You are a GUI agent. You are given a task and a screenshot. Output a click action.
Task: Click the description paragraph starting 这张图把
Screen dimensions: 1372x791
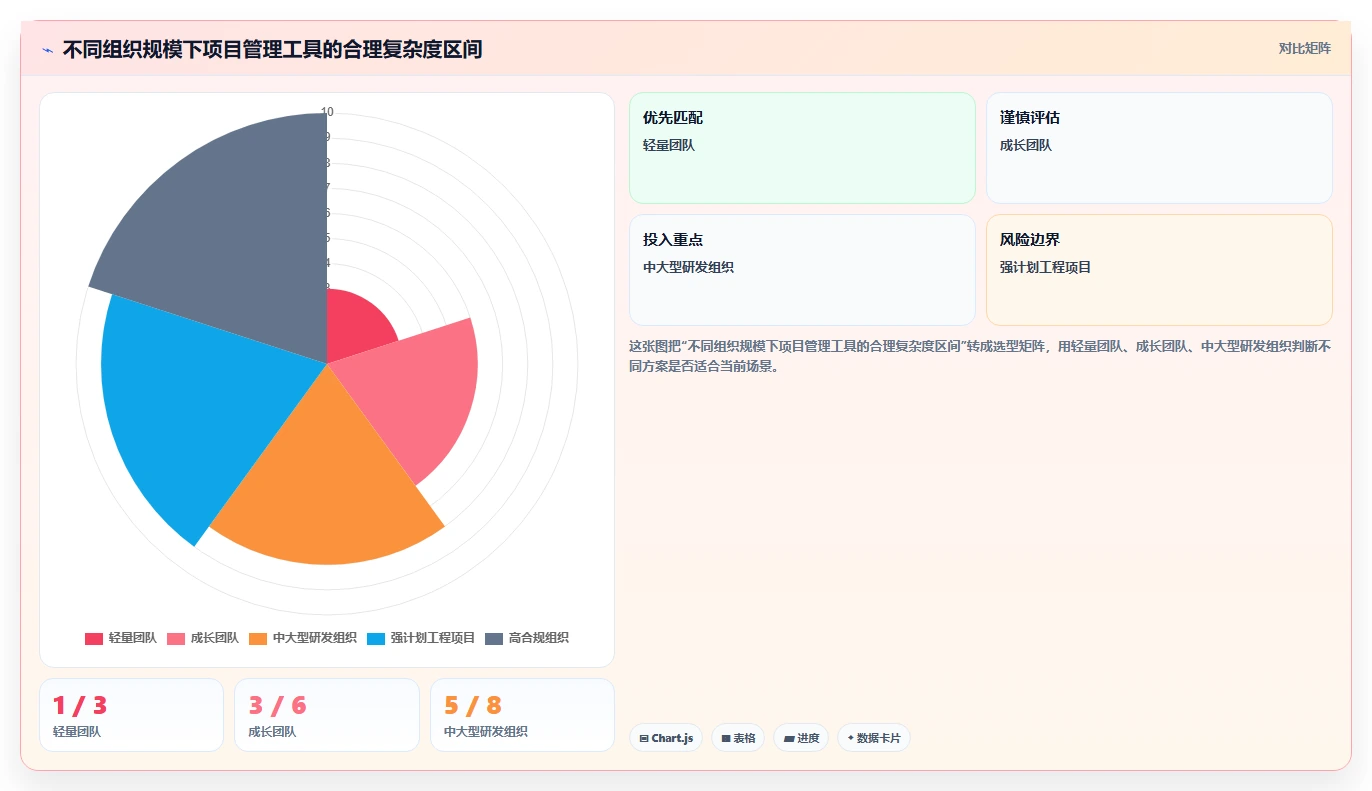coord(980,356)
